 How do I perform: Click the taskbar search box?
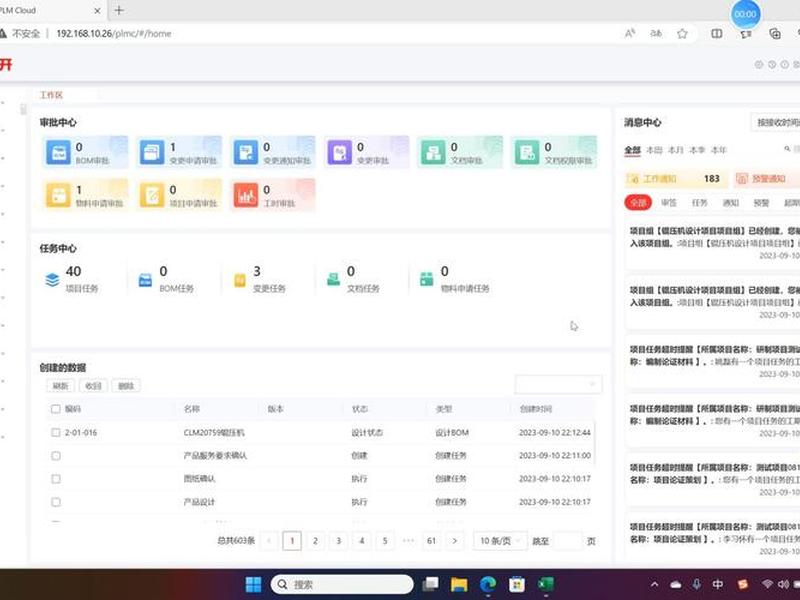pyautogui.click(x=342, y=584)
